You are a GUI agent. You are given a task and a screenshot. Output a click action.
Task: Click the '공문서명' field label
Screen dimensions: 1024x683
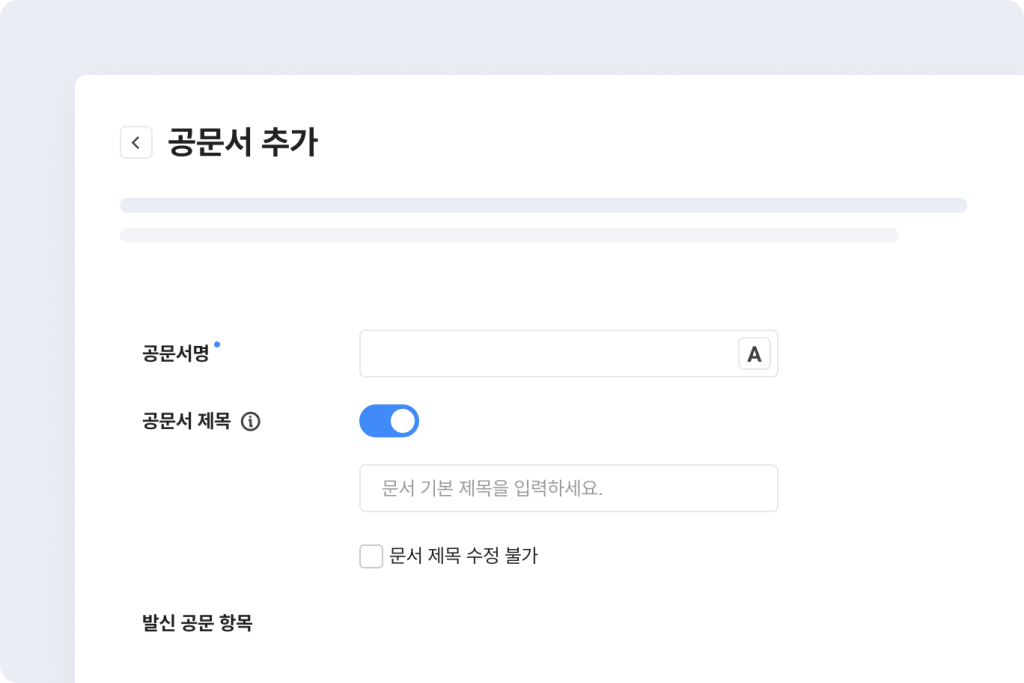176,354
